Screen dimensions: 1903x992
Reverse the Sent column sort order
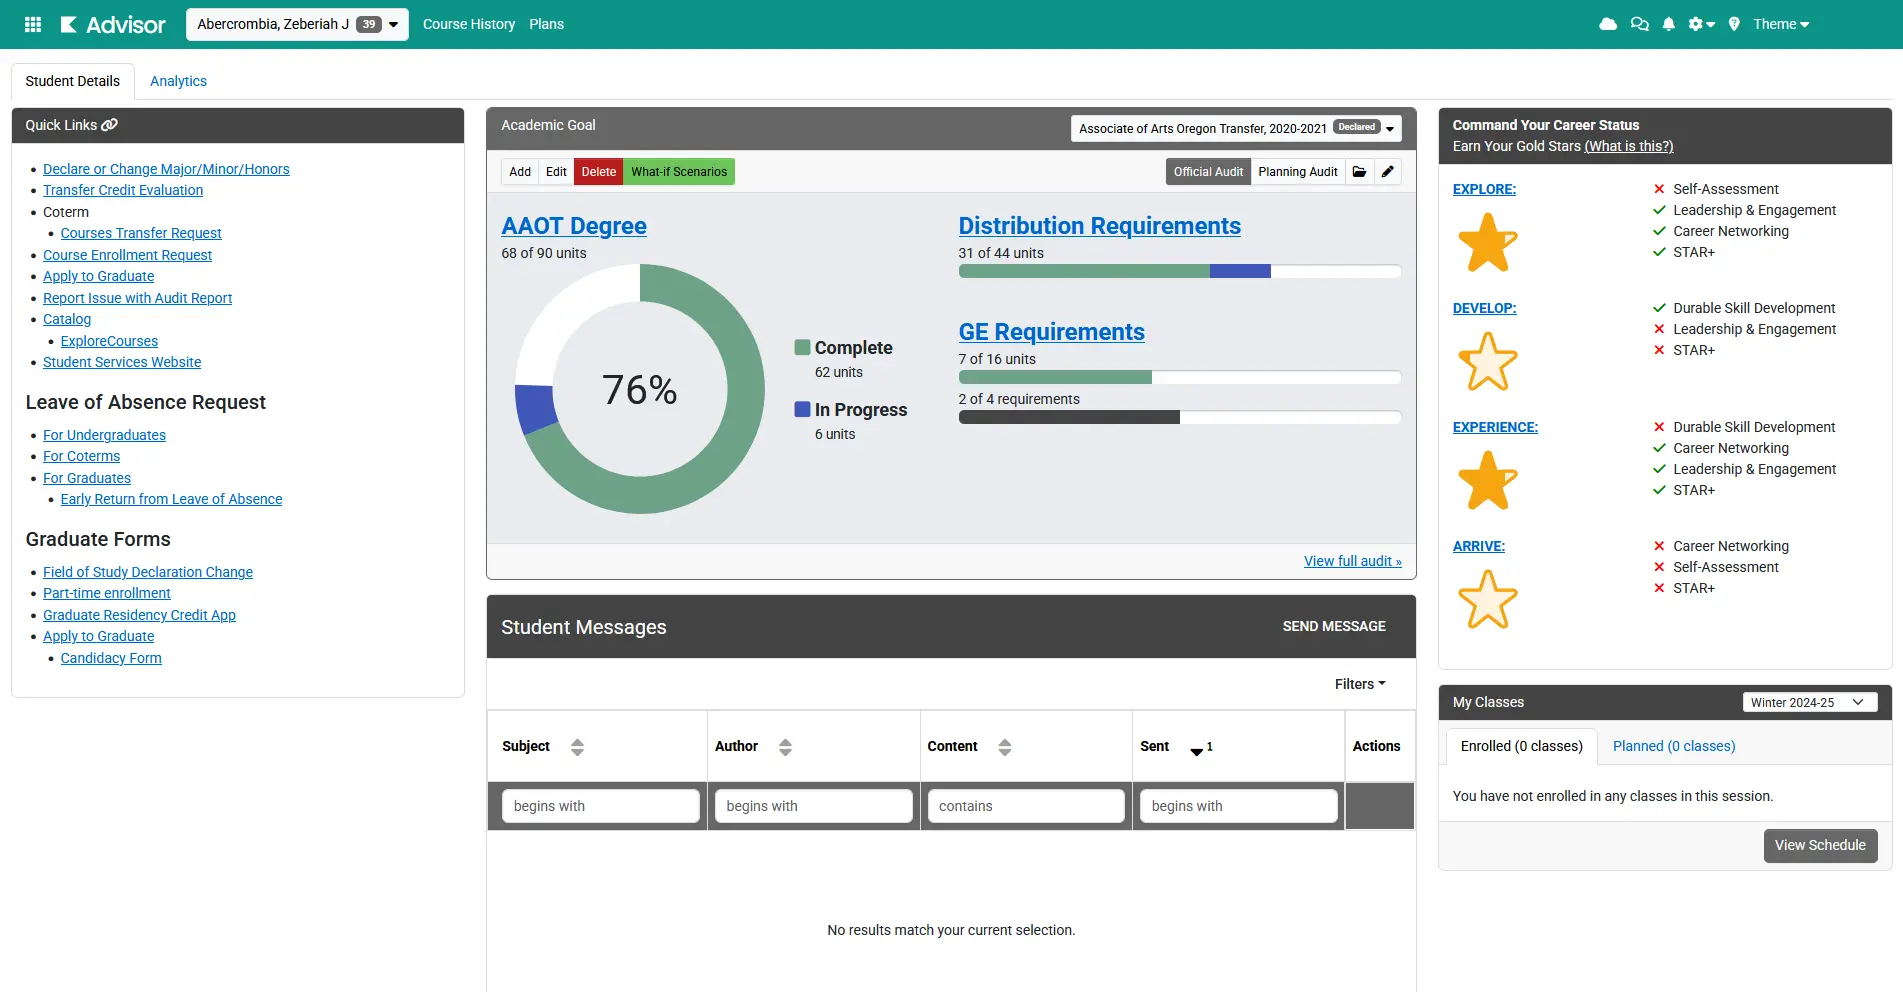[1196, 750]
